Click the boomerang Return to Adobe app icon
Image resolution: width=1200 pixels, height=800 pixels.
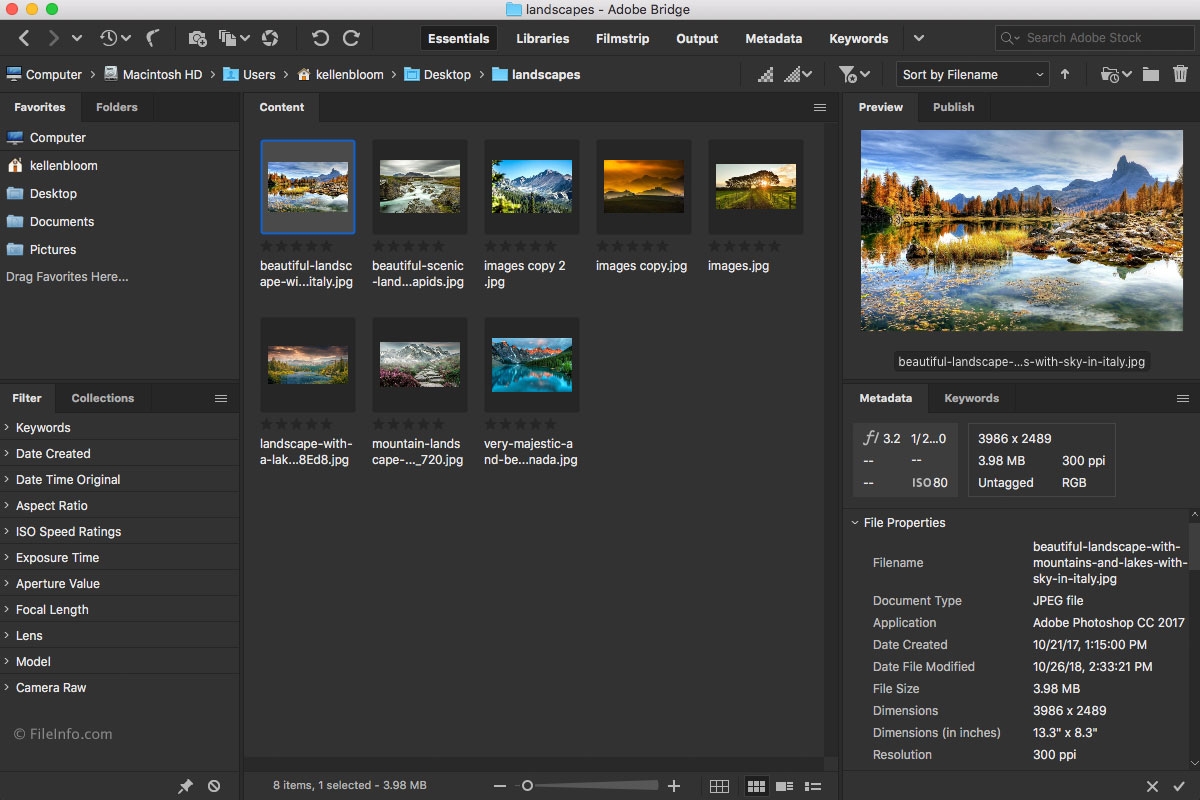coord(153,39)
